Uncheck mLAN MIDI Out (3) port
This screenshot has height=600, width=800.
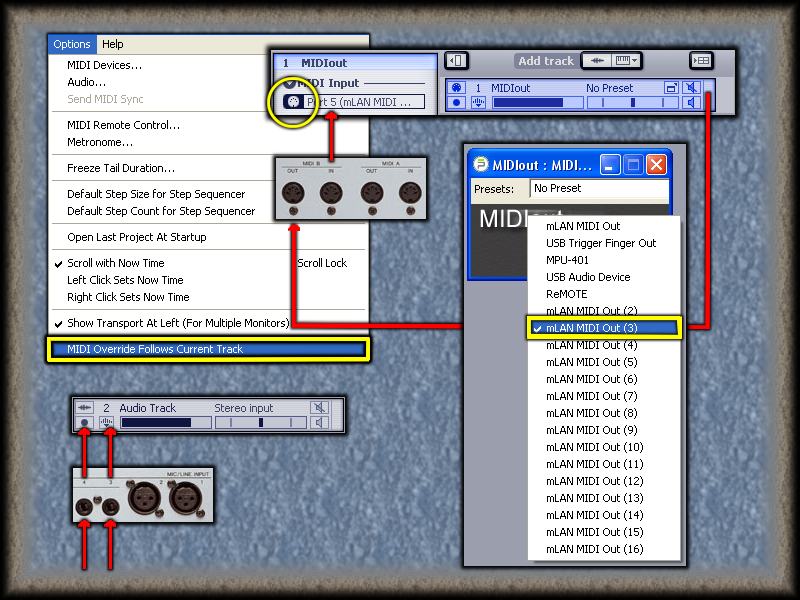(604, 328)
